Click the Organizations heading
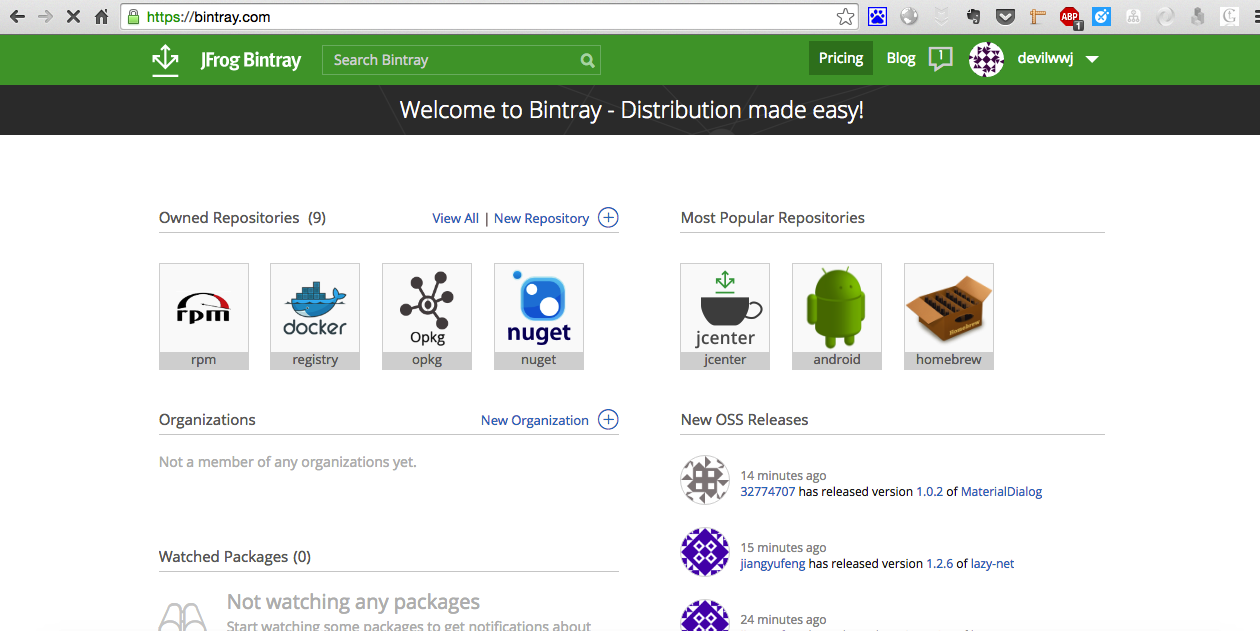The height and width of the screenshot is (631, 1260). click(x=207, y=419)
